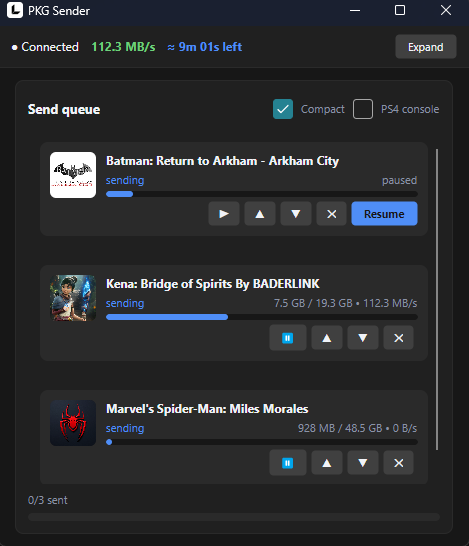469x546 pixels.
Task: Move Spider-Man: Miles Morales down in queue
Action: [363, 463]
